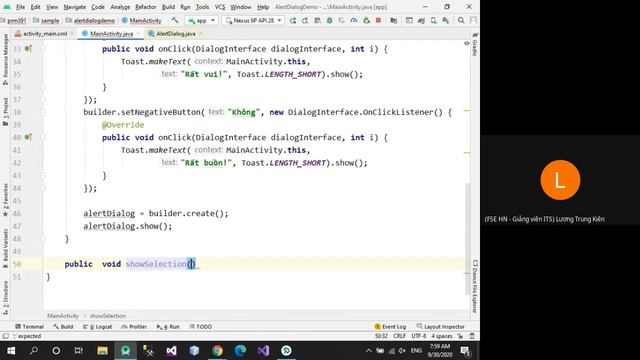Open the Event Log panel
This screenshot has width=640, height=360.
pyautogui.click(x=390, y=327)
